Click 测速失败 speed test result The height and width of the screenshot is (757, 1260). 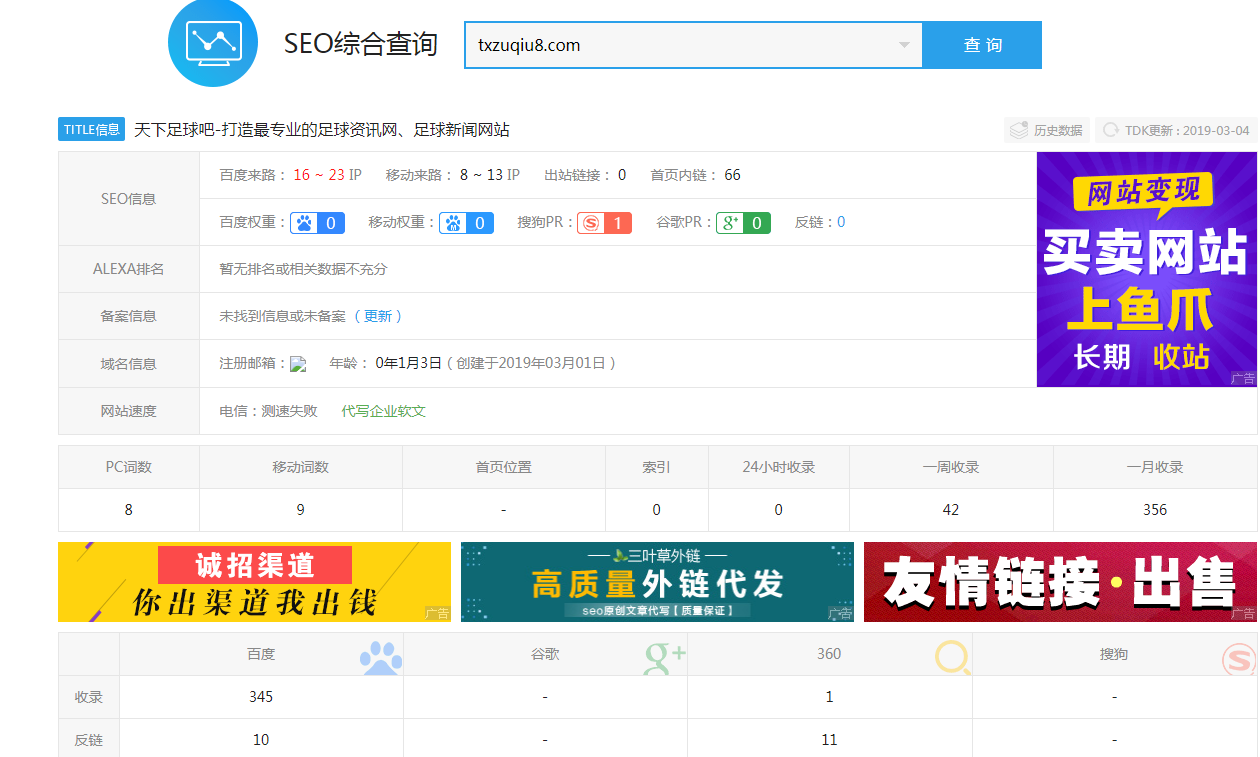click(x=290, y=411)
